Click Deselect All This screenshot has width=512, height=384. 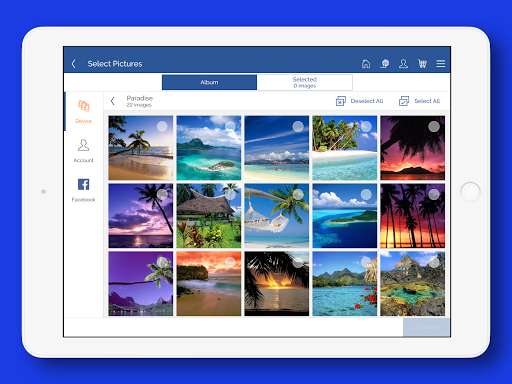360,101
